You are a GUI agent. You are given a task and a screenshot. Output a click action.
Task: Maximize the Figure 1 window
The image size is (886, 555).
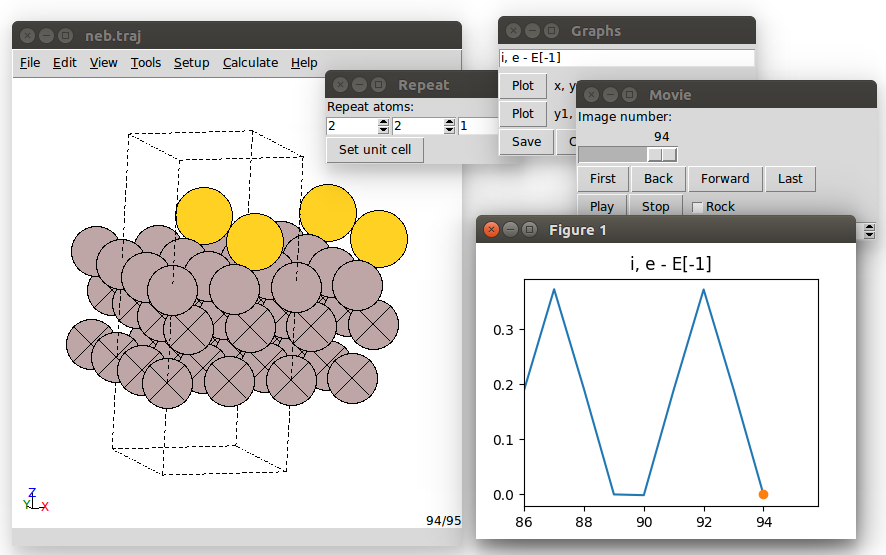(528, 230)
